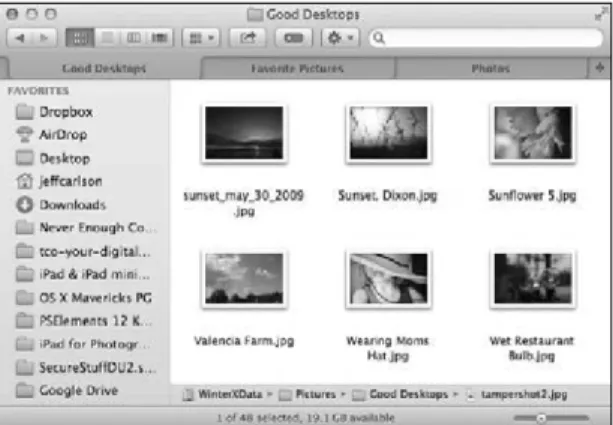Viewport: 613px width, 425px height.
Task: Click the '1 of 48 selected' status text
Action: click(305, 418)
